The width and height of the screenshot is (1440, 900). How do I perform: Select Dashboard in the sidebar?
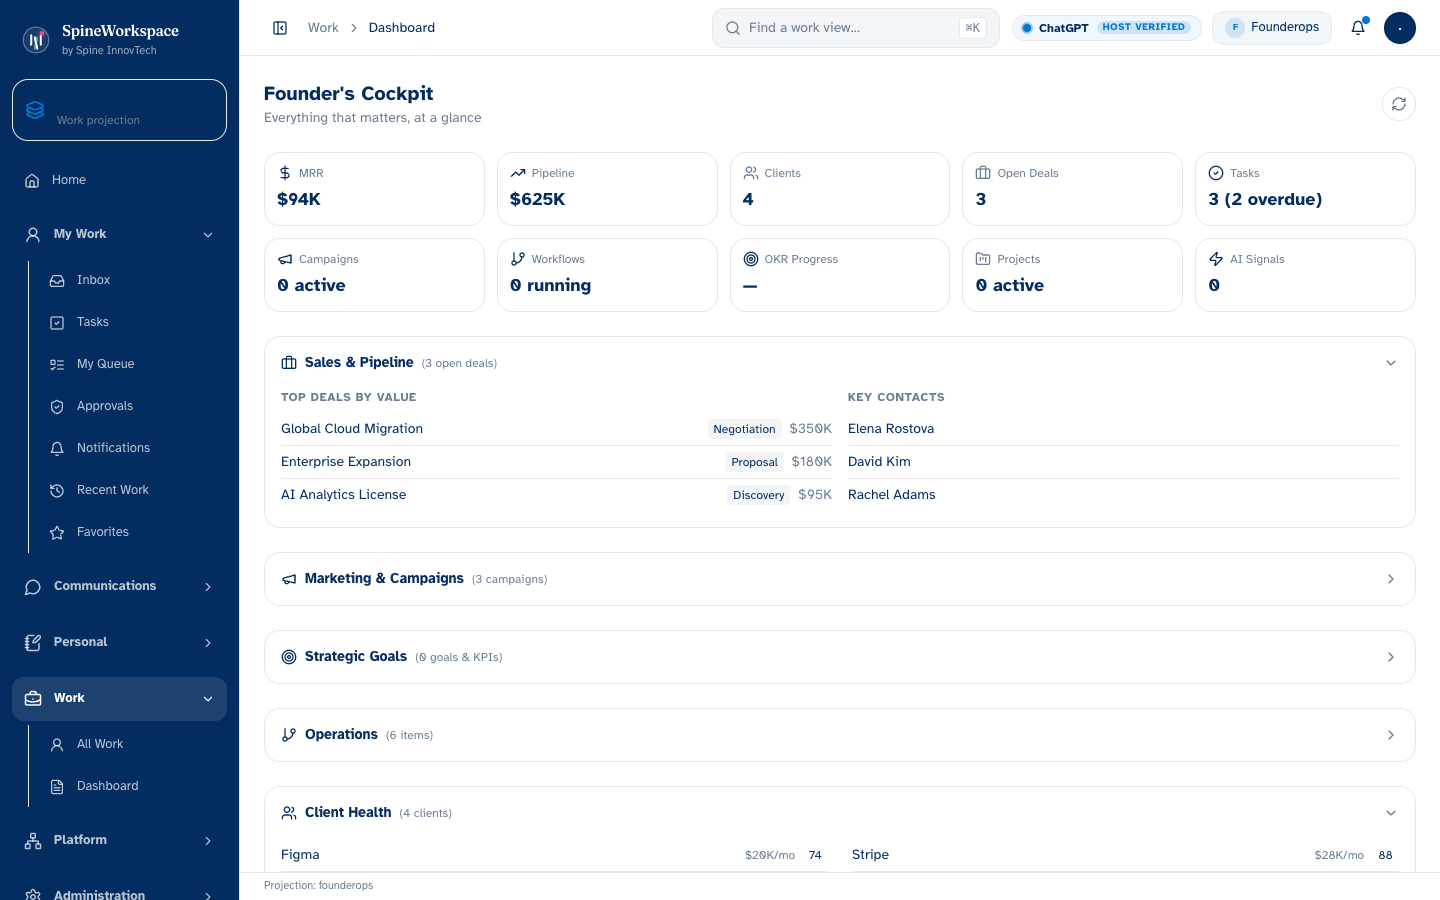(131, 786)
